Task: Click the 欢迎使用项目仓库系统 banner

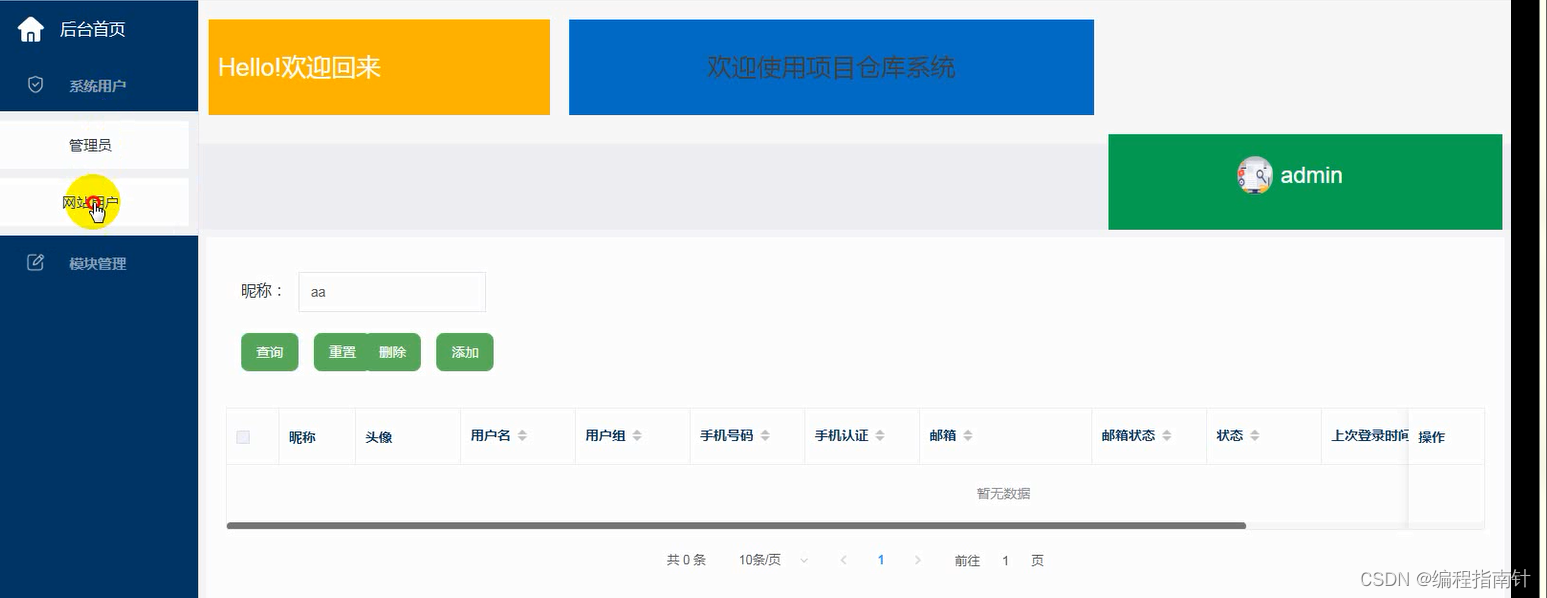Action: pos(831,67)
